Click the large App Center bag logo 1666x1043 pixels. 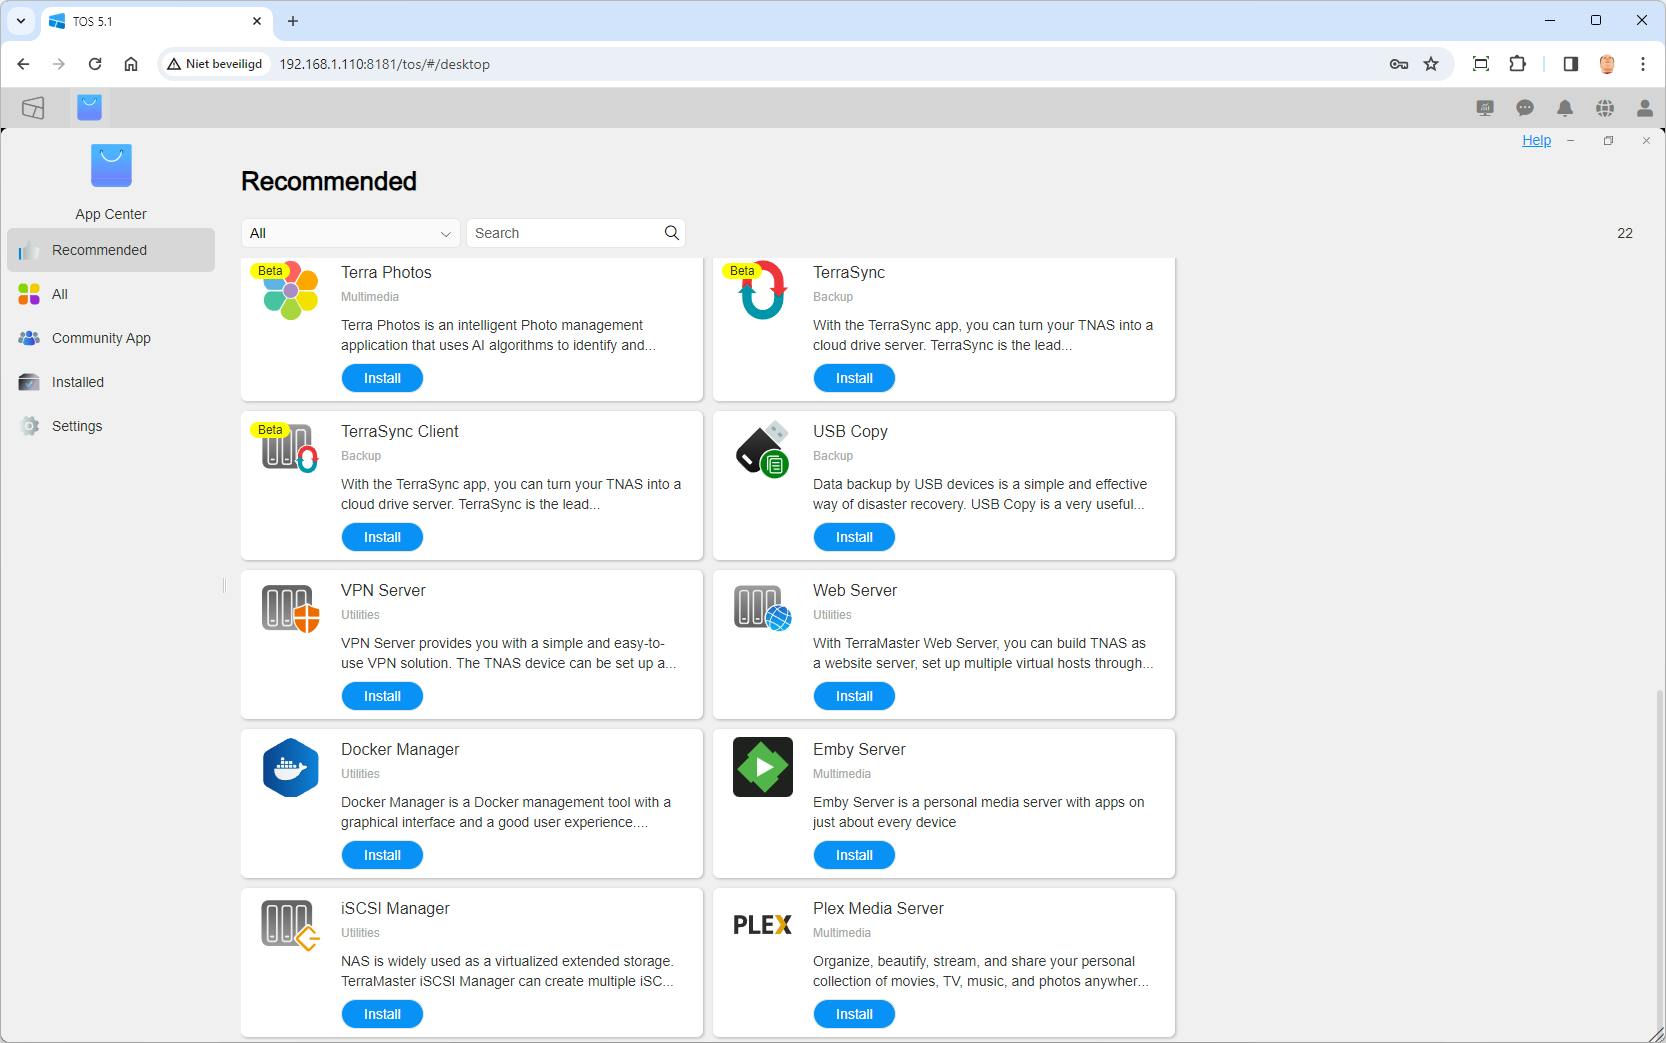[x=111, y=166]
